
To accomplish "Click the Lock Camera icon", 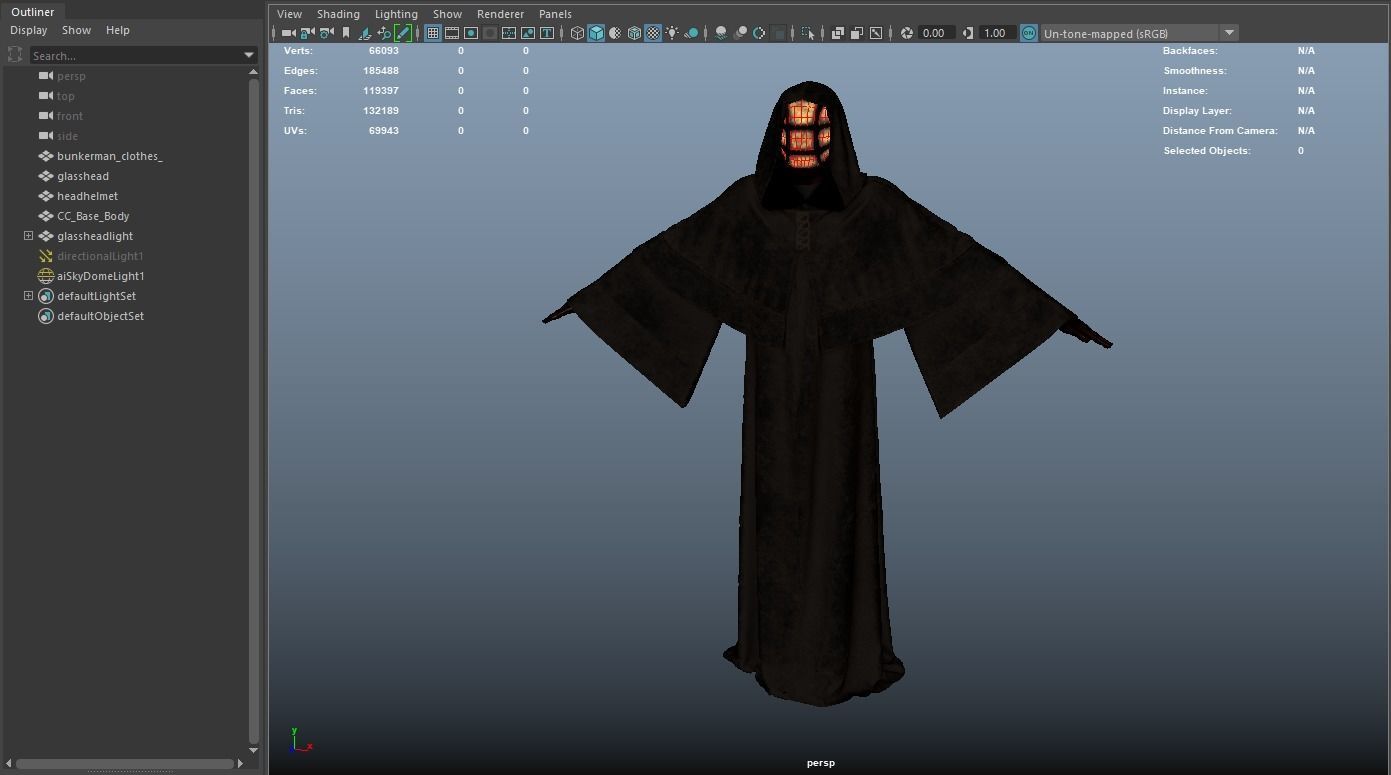I will pyautogui.click(x=307, y=33).
